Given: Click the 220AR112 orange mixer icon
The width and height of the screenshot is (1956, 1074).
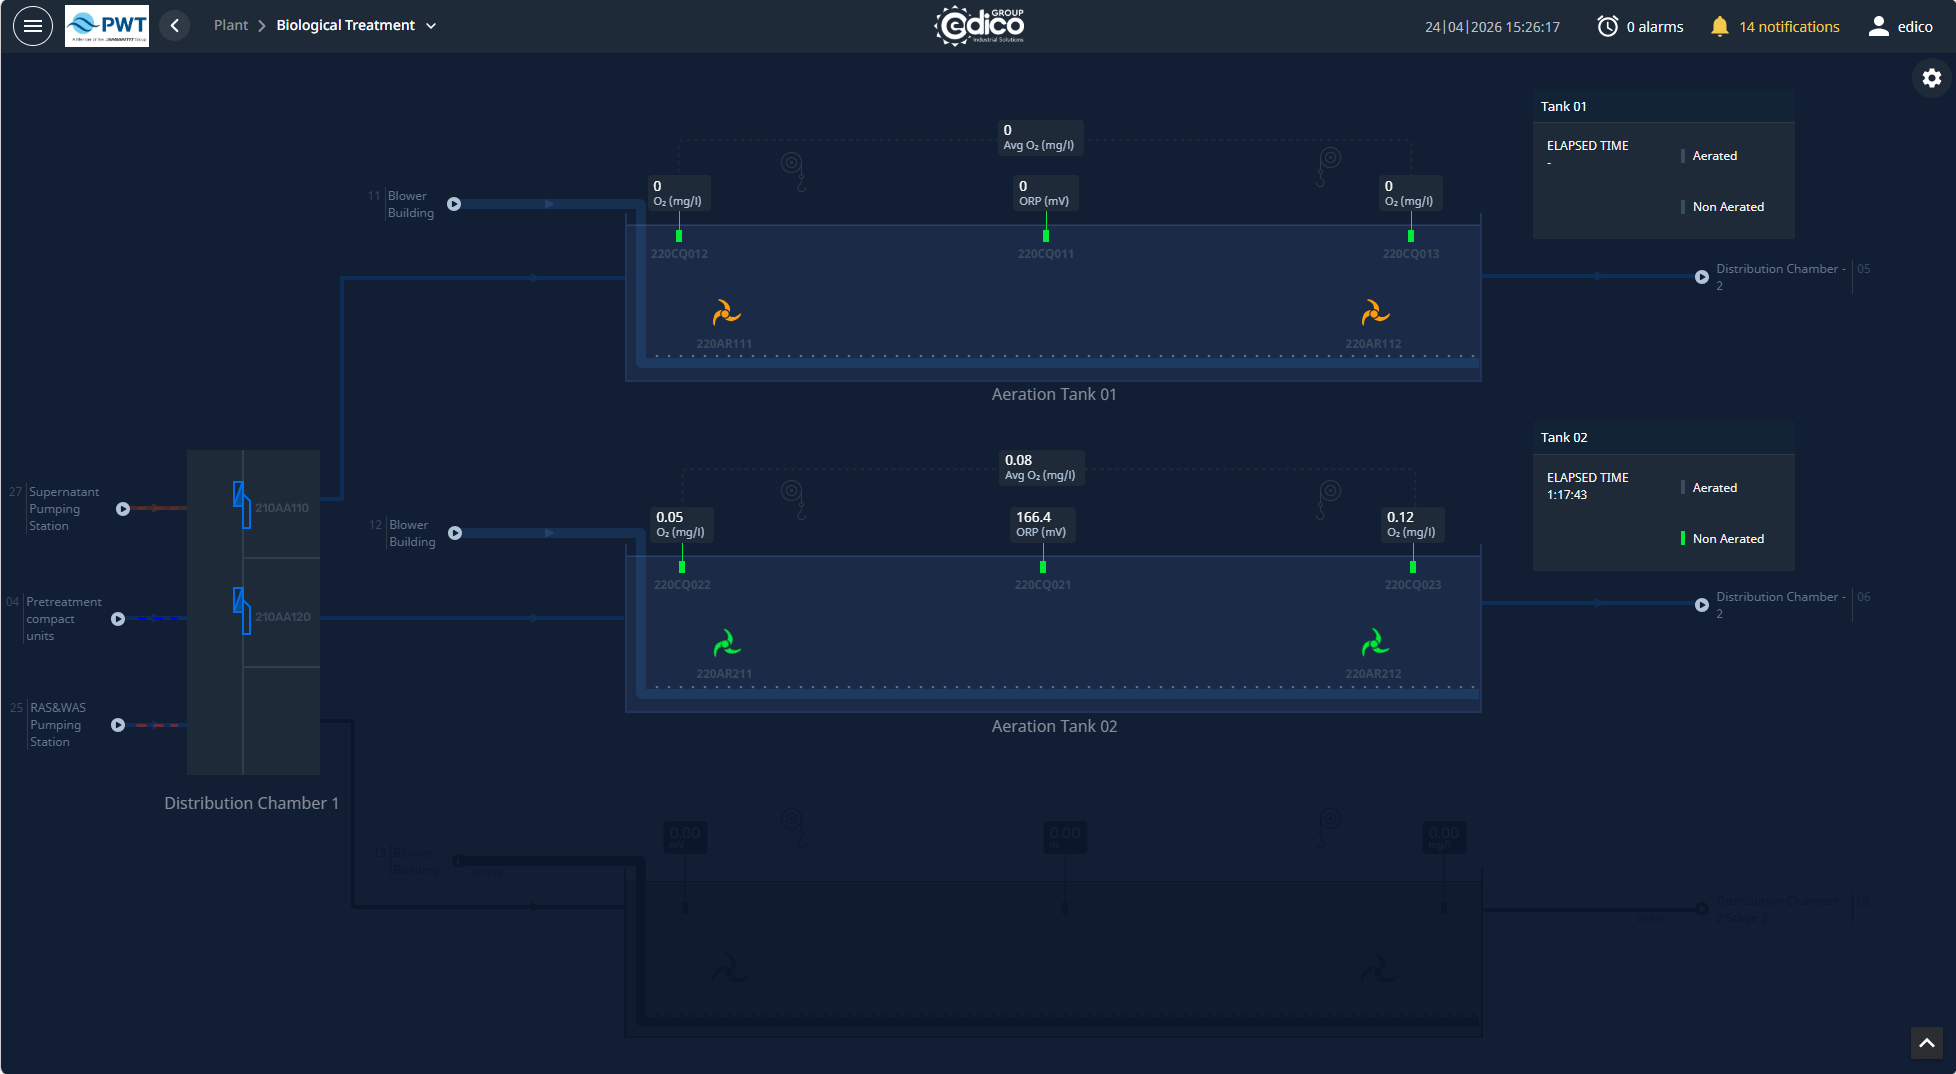Looking at the screenshot, I should 1374,314.
